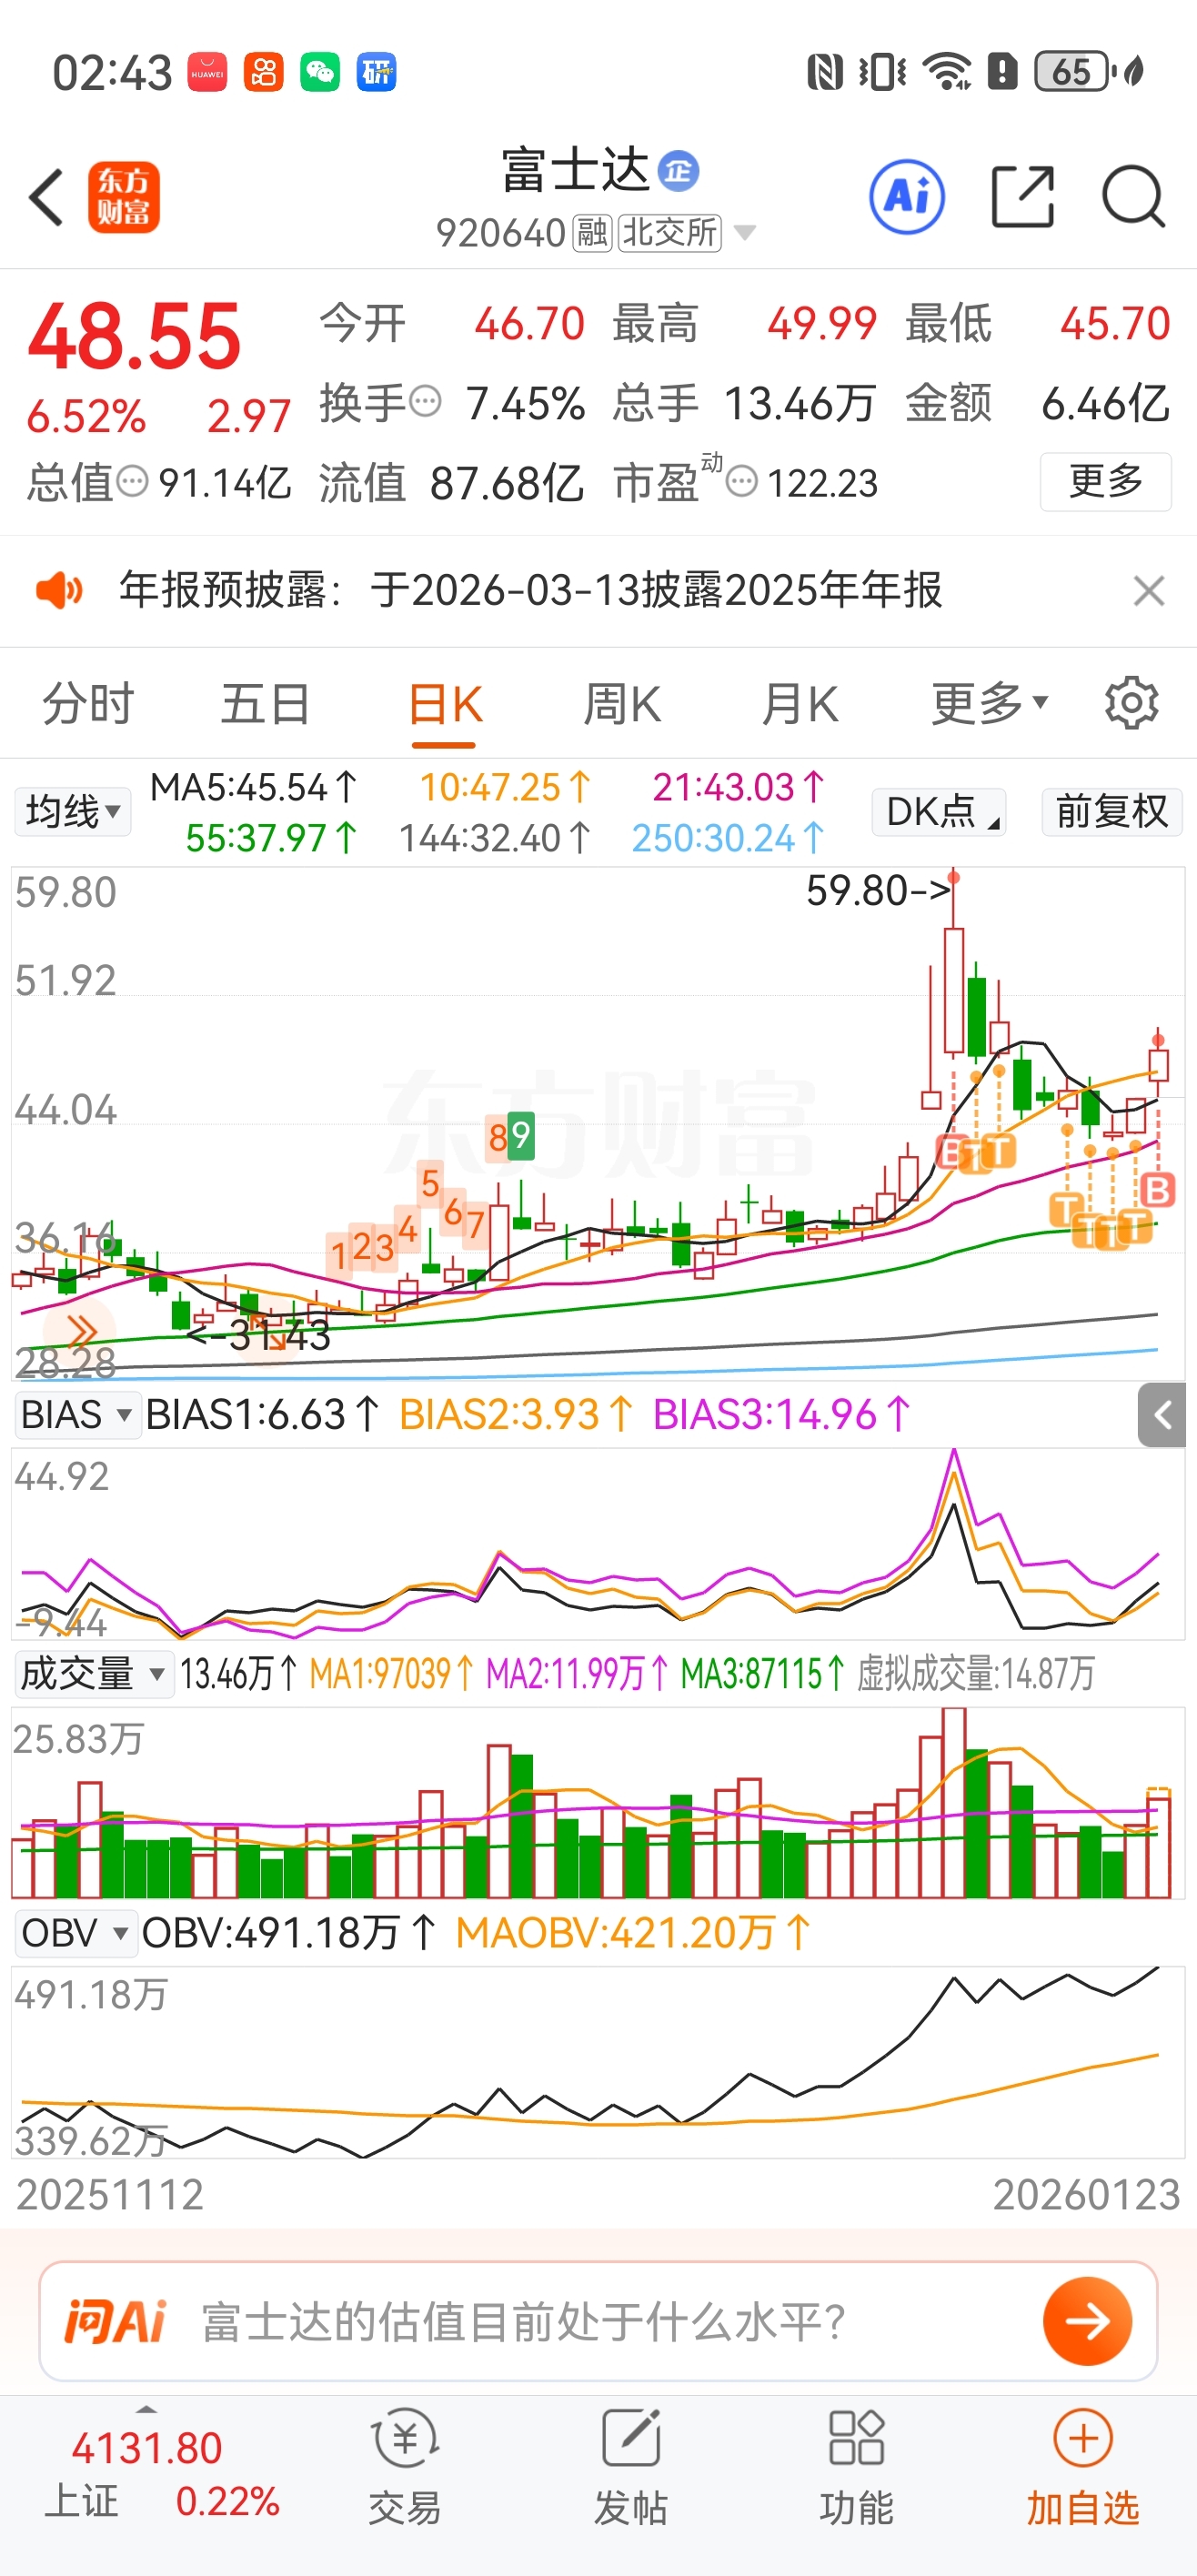Tap the Huawei app status bar icon

coord(207,72)
